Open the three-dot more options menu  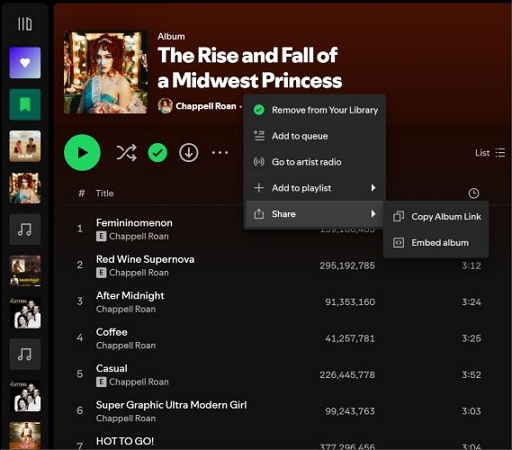[x=220, y=153]
